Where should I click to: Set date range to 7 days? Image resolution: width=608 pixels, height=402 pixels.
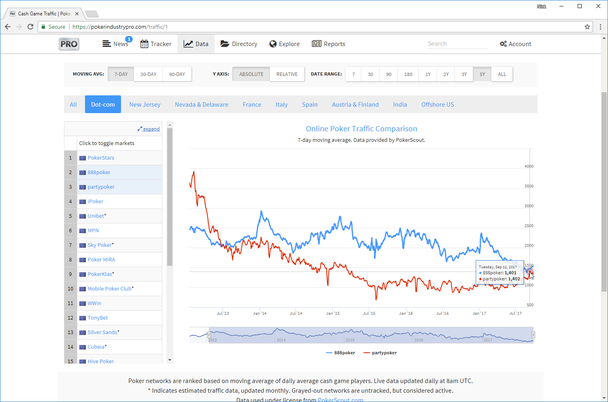point(353,74)
